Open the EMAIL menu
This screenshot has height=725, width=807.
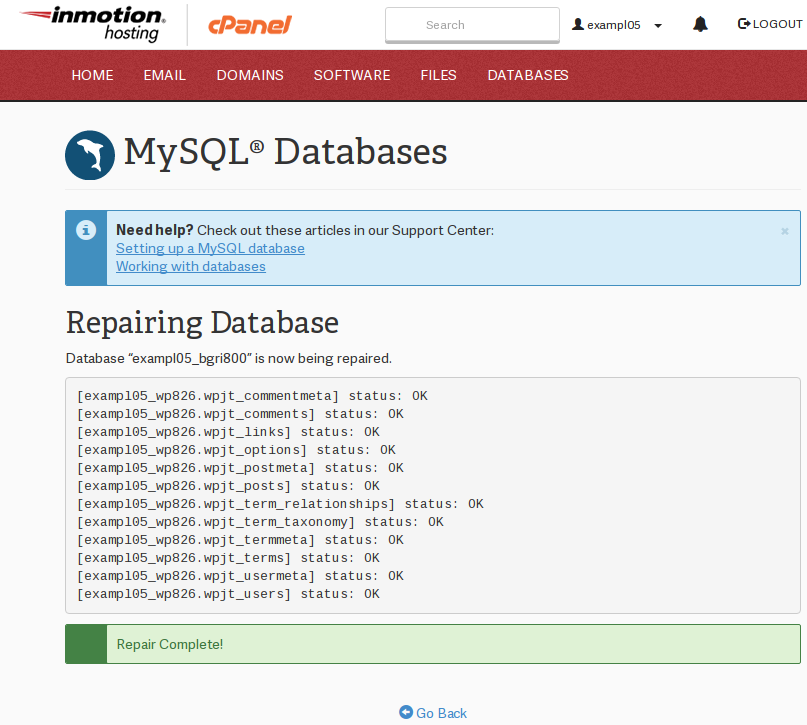[165, 75]
